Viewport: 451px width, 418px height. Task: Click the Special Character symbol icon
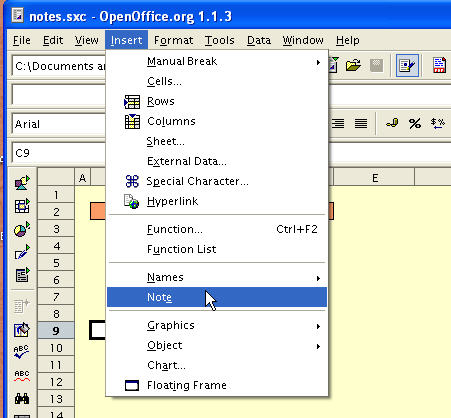tap(132, 181)
